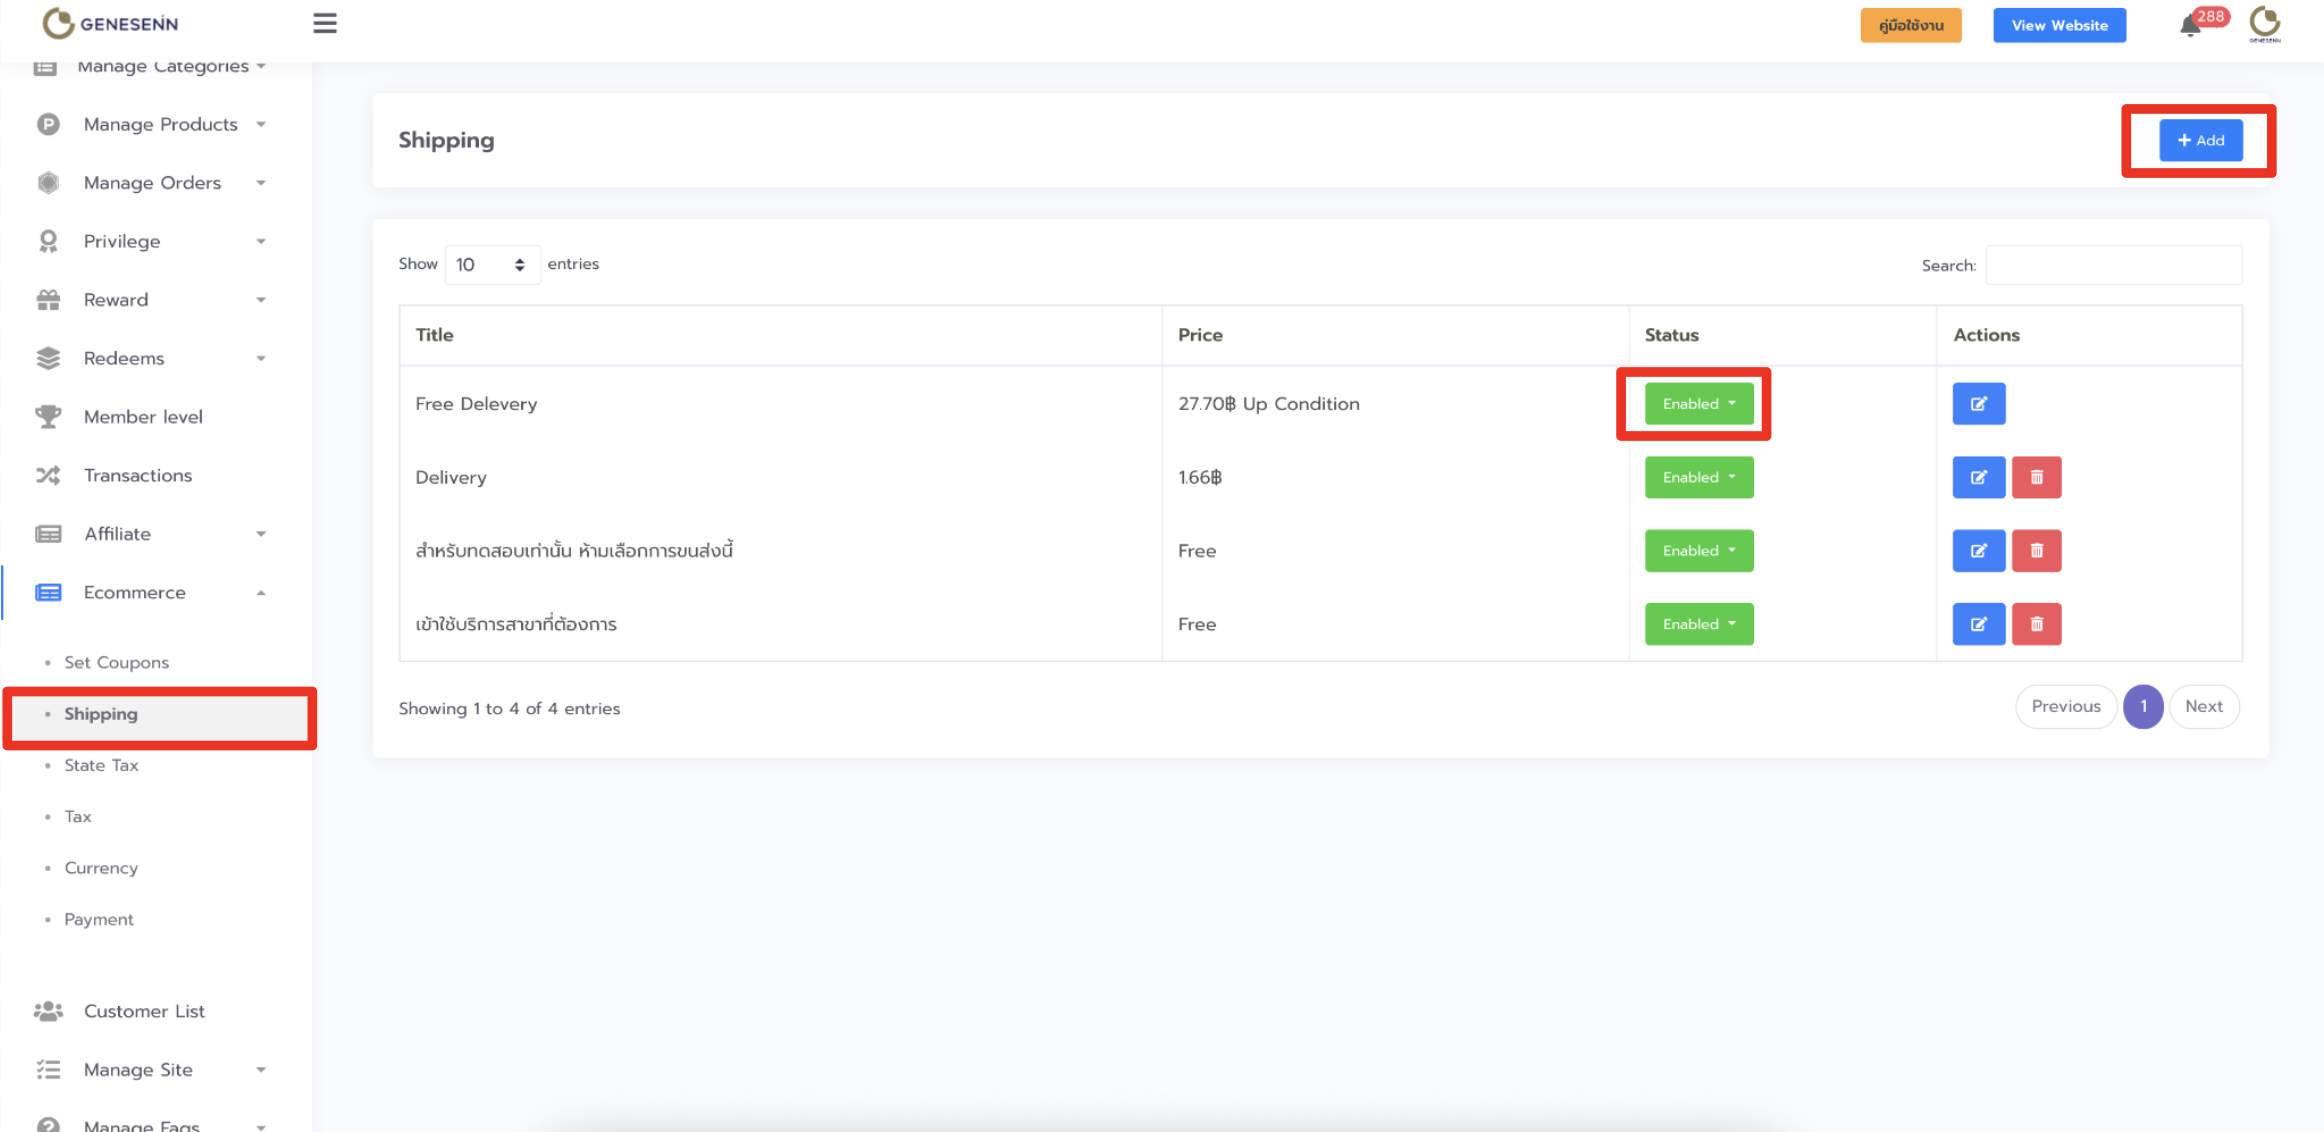This screenshot has height=1132, width=2324.
Task: Open the Set Coupons submenu item
Action: click(x=116, y=662)
